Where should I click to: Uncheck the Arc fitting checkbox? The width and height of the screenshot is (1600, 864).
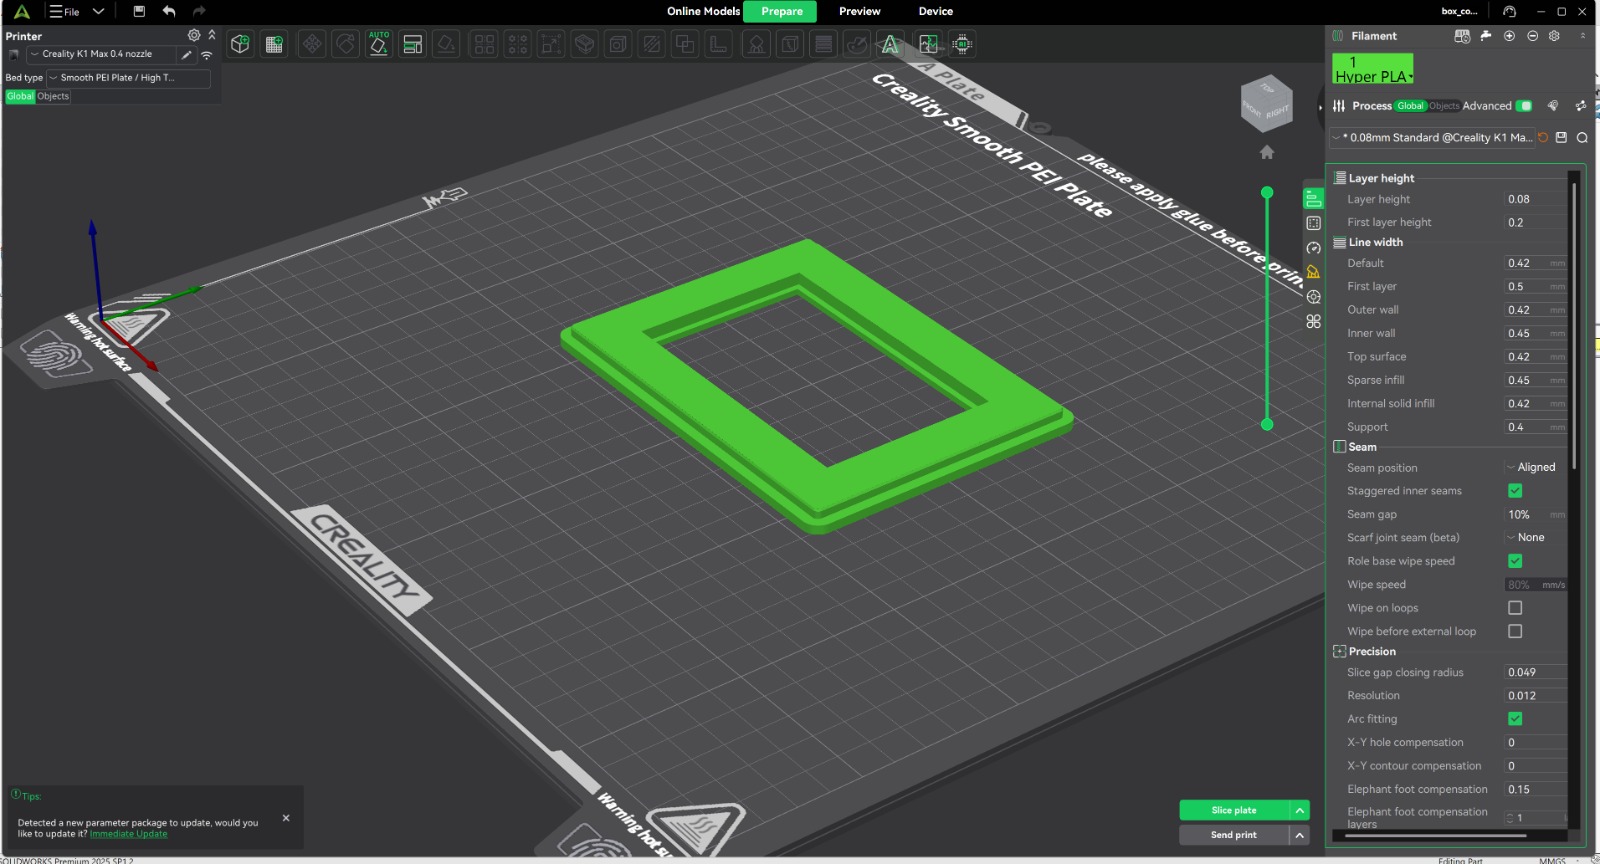[1515, 719]
